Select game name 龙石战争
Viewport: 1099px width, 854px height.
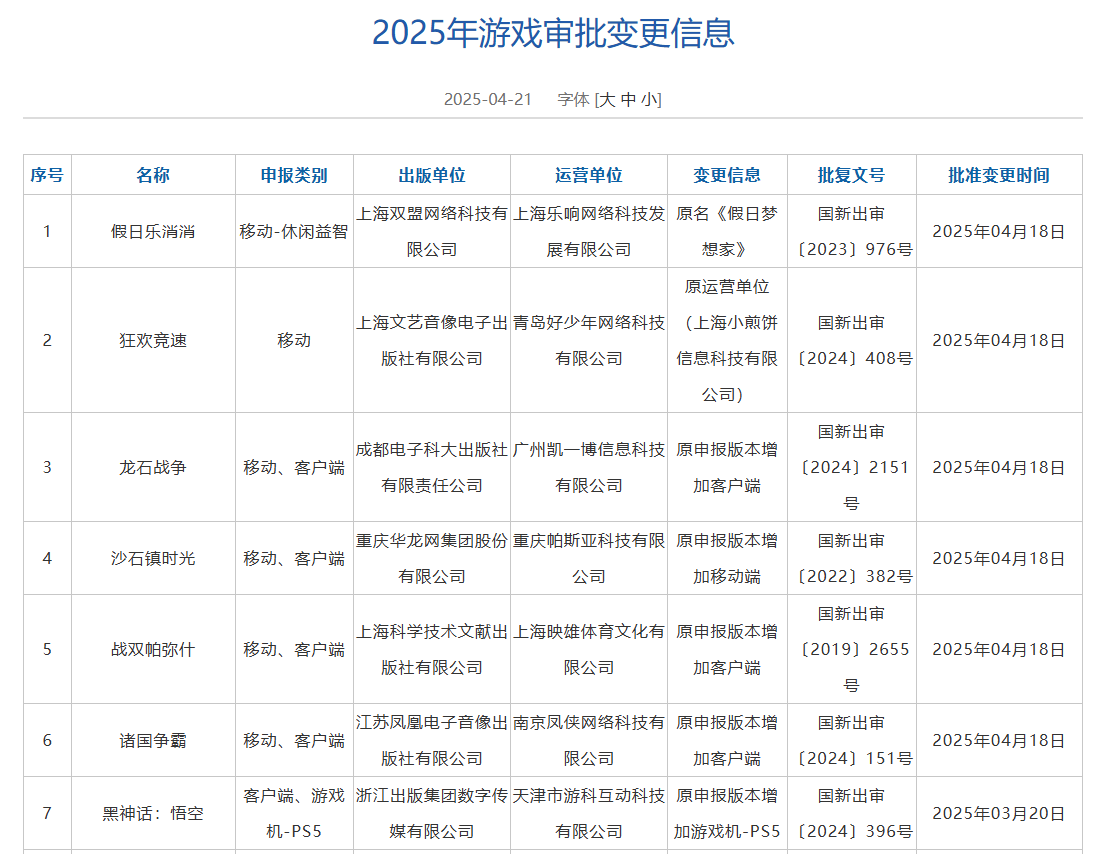click(153, 467)
